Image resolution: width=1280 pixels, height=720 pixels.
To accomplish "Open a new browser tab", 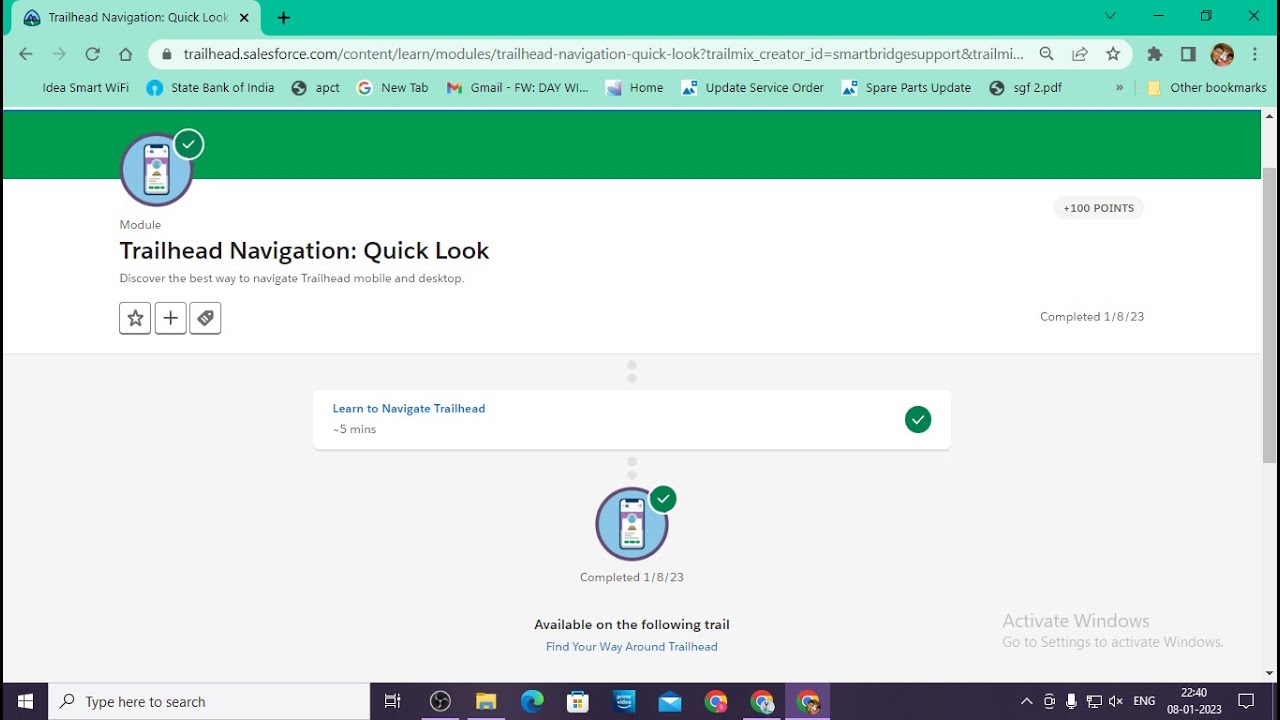I will click(x=284, y=17).
